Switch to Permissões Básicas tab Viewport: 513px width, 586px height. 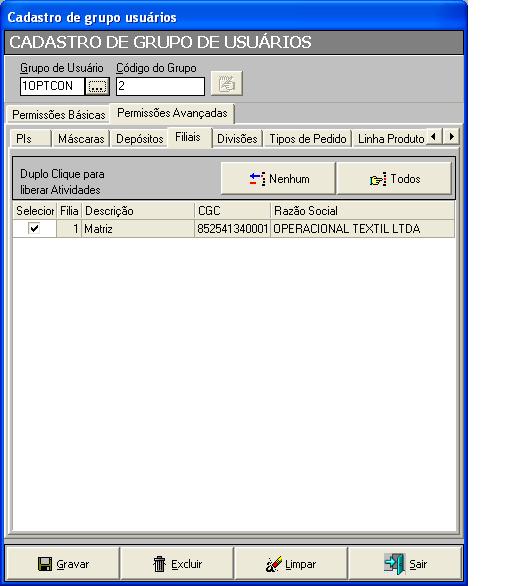point(58,115)
